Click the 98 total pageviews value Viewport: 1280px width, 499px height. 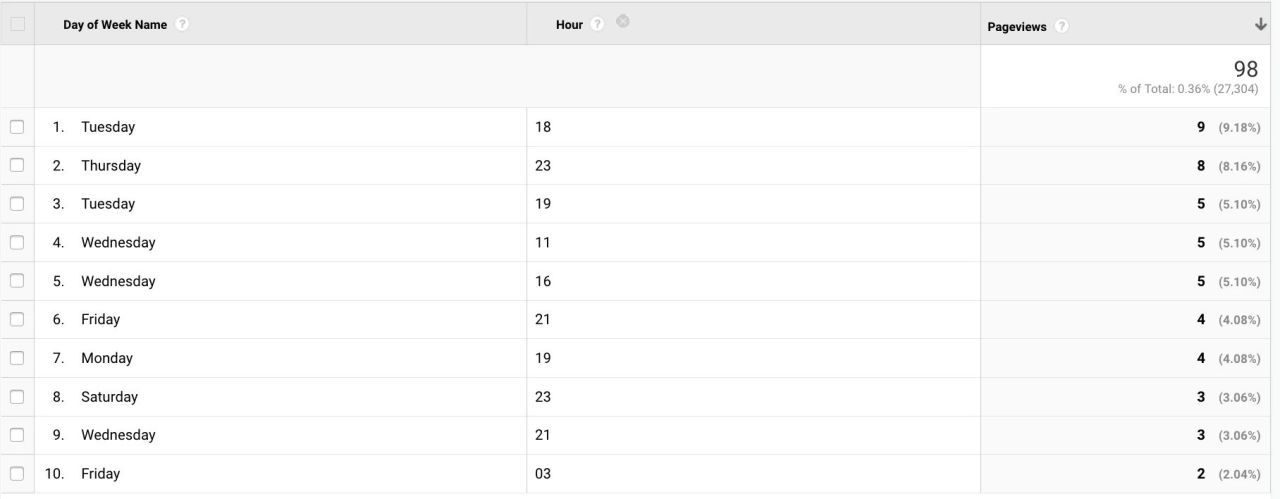tap(1245, 69)
